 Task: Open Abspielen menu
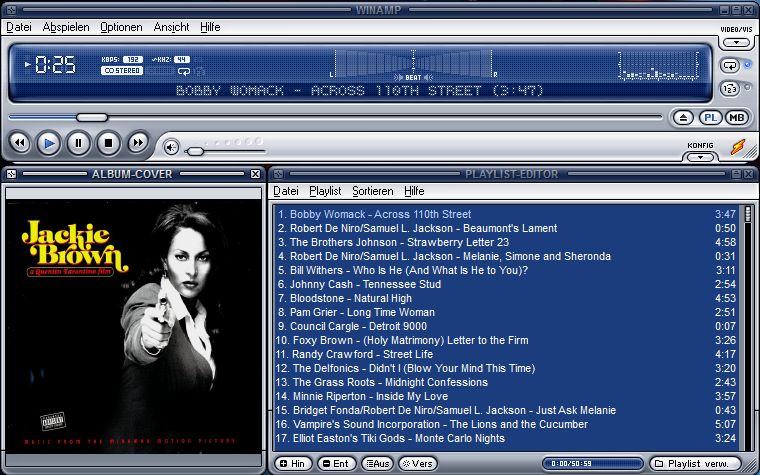(66, 27)
